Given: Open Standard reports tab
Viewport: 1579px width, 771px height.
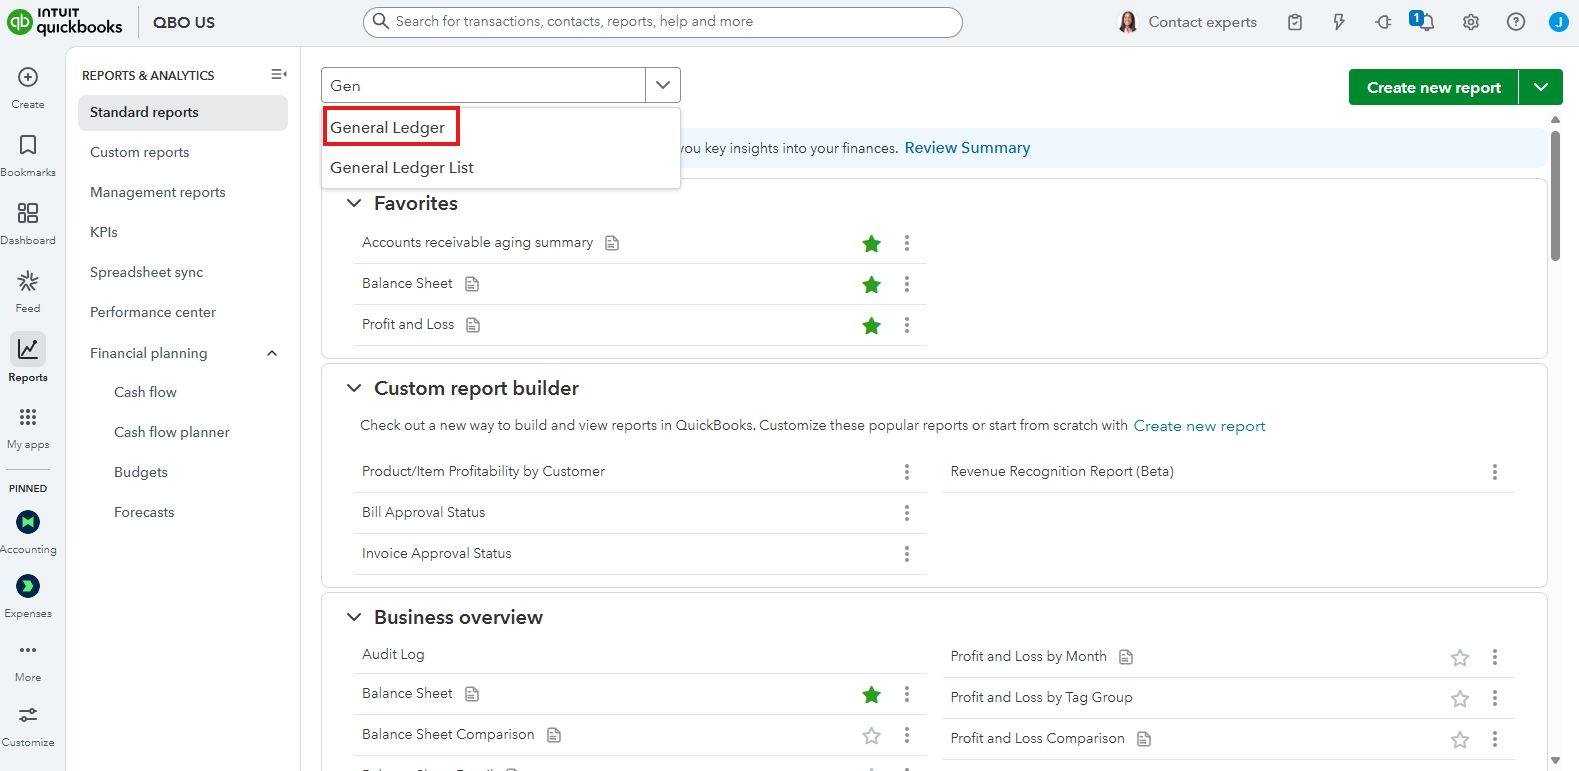Looking at the screenshot, I should pyautogui.click(x=183, y=112).
